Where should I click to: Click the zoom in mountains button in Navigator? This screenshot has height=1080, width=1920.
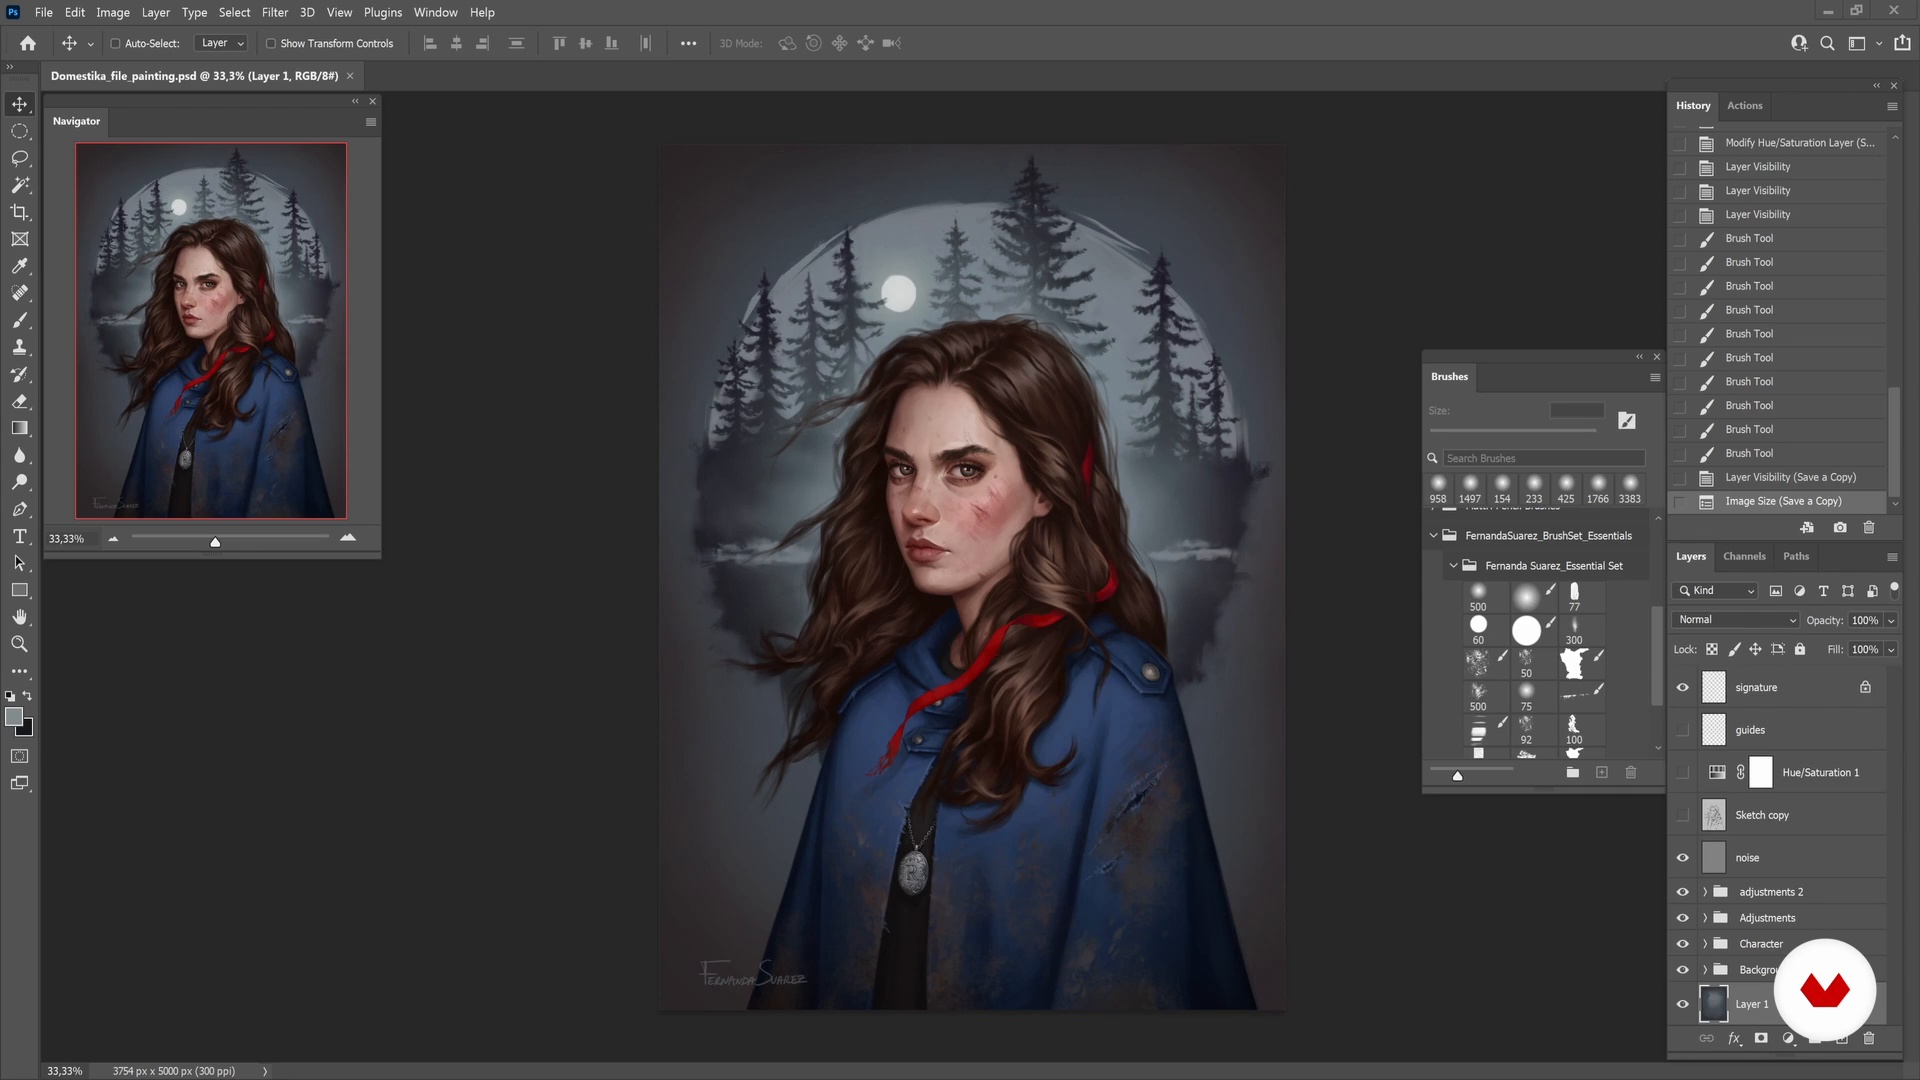[x=348, y=538]
